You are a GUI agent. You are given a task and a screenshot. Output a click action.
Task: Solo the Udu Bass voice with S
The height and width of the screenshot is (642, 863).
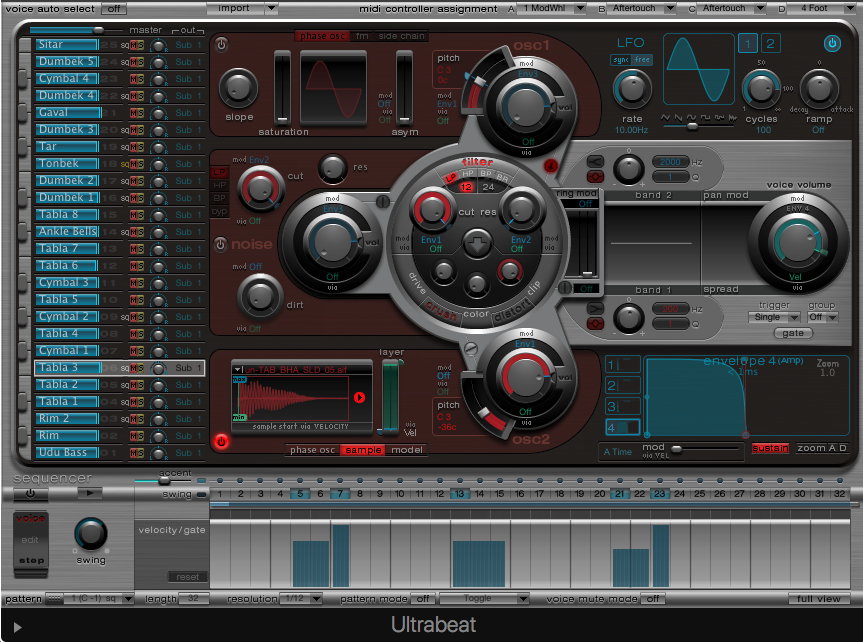140,453
